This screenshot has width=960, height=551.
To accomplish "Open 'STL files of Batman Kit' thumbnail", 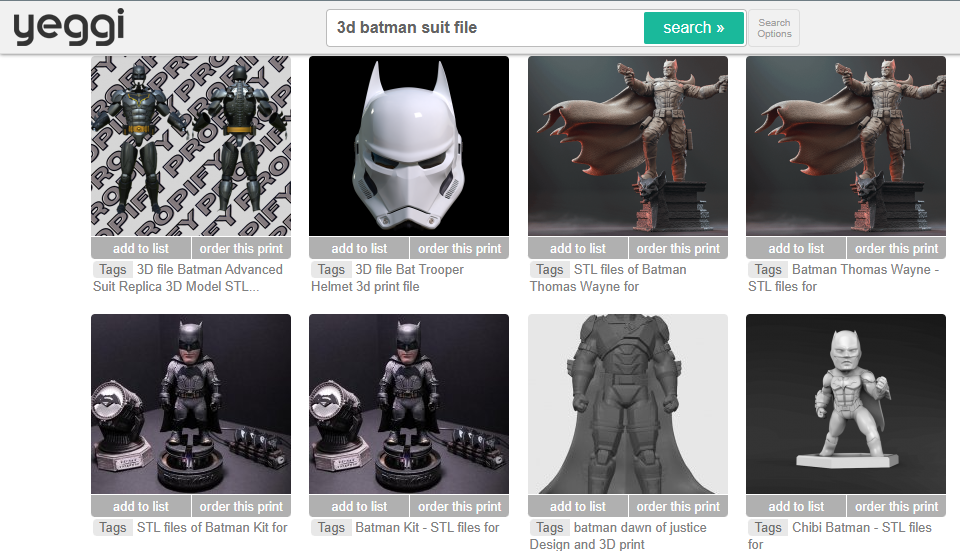I will pyautogui.click(x=191, y=404).
